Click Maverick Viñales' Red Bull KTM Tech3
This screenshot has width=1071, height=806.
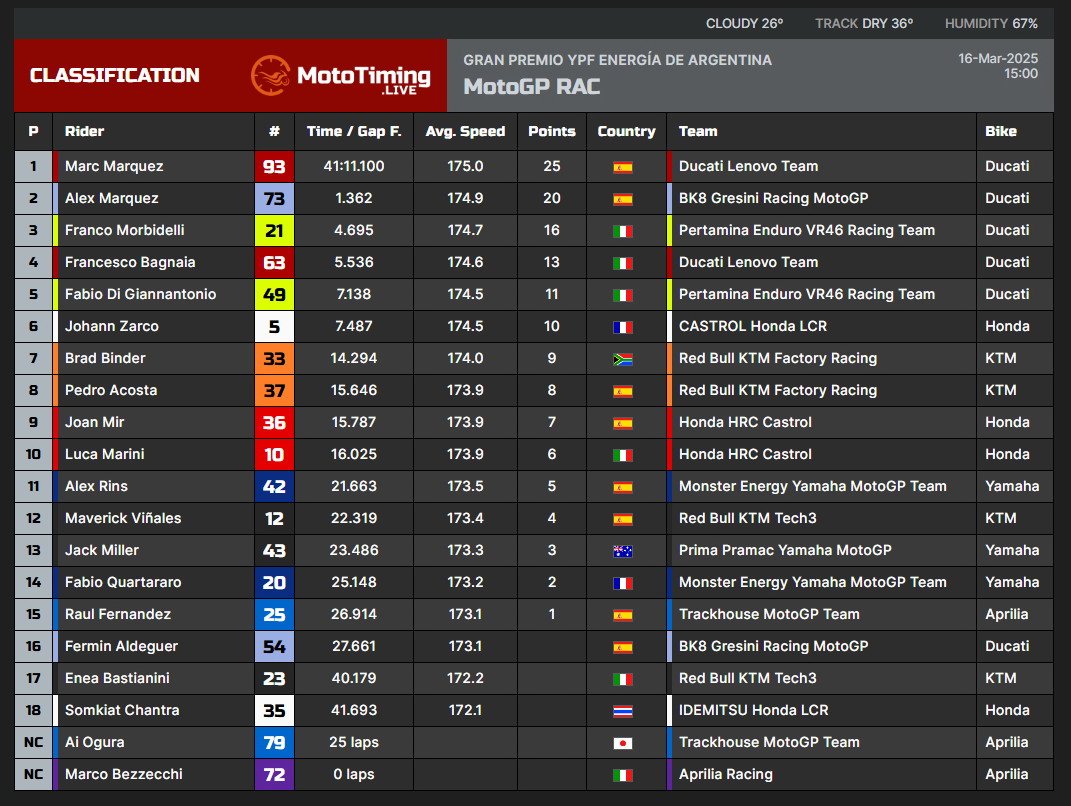747,518
